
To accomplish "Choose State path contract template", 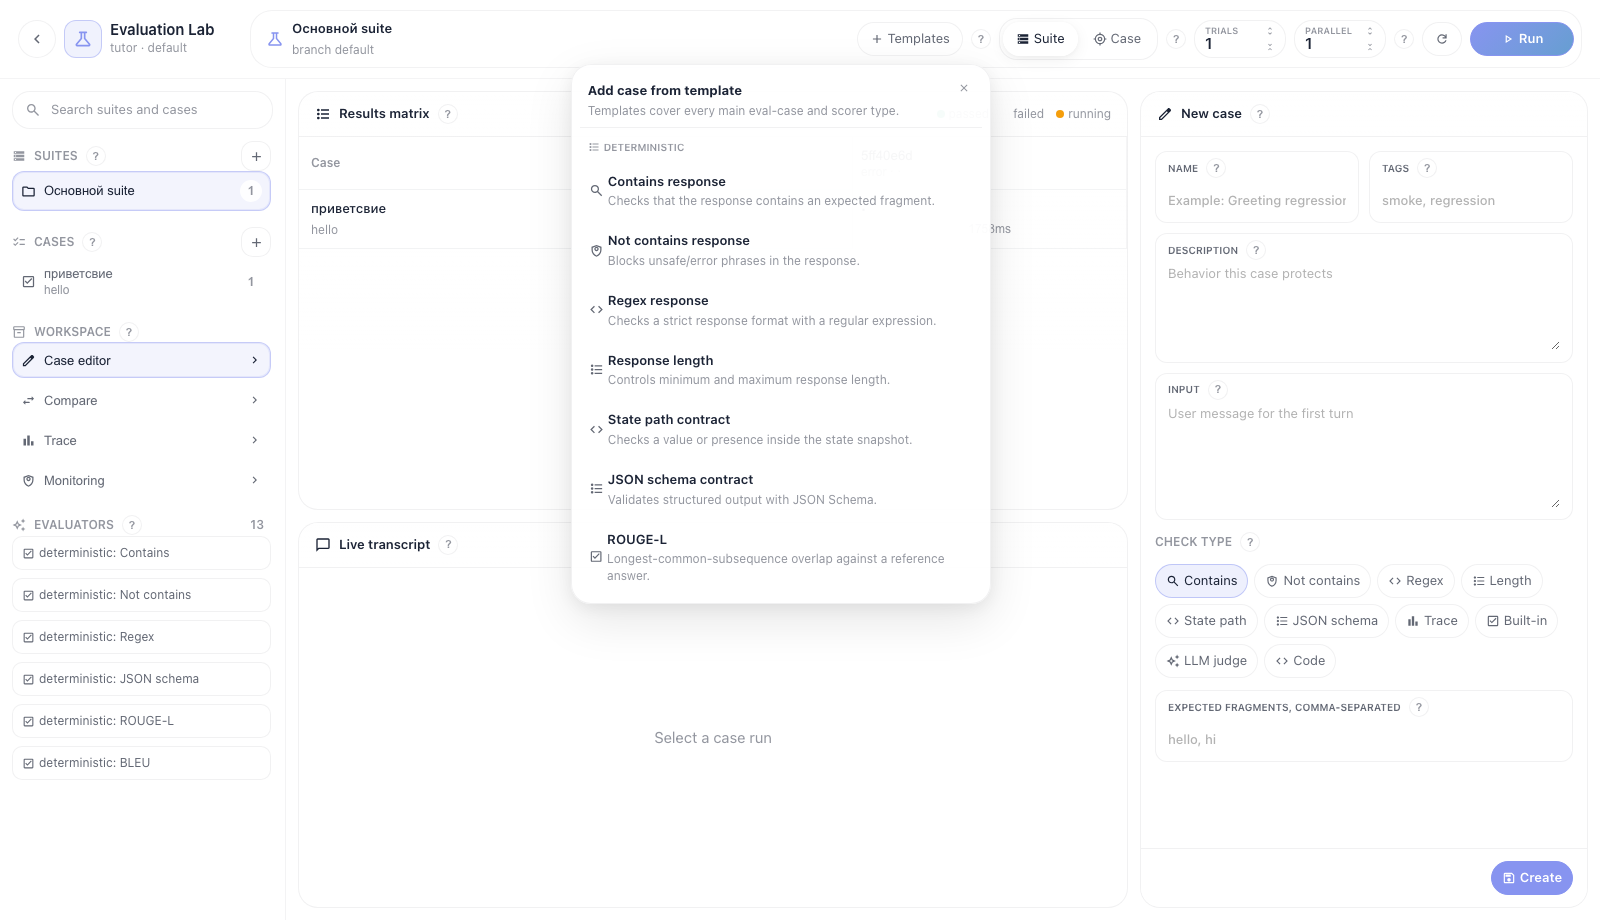I will (780, 430).
